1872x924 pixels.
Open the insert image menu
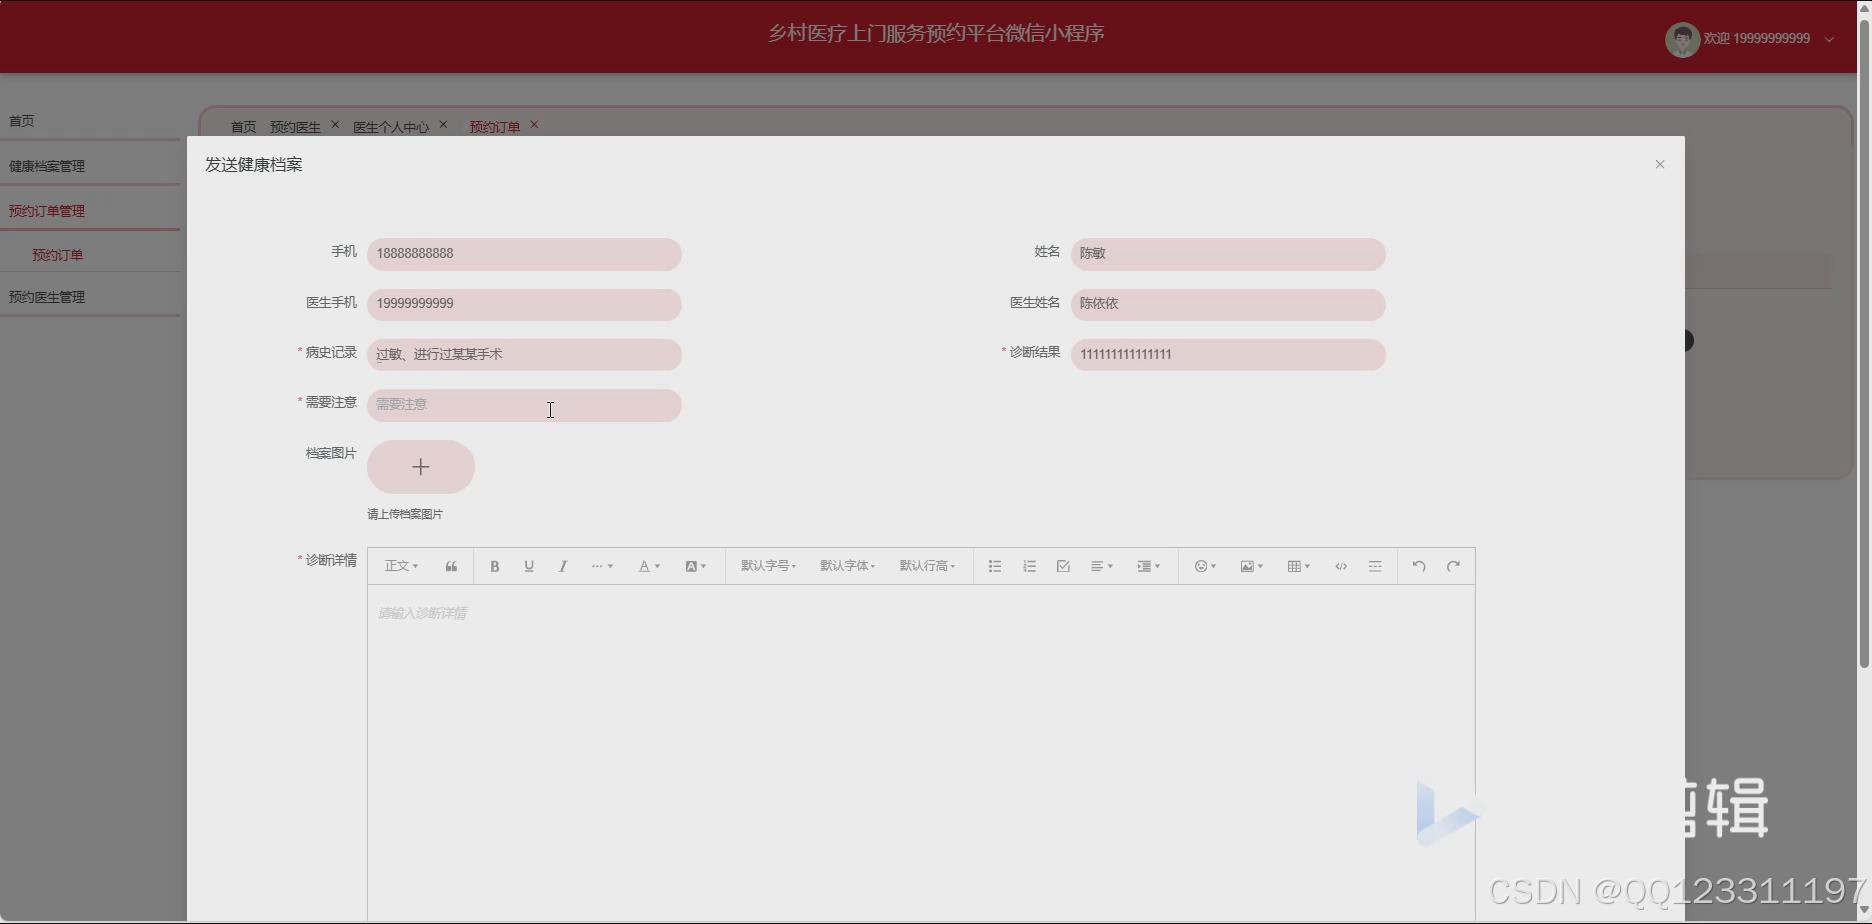click(1251, 566)
